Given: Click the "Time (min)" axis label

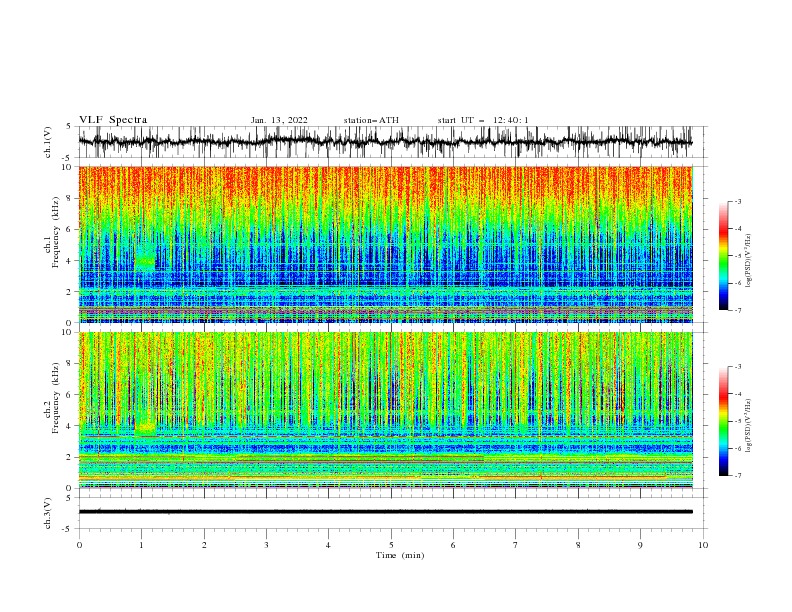Looking at the screenshot, I should 400,555.
